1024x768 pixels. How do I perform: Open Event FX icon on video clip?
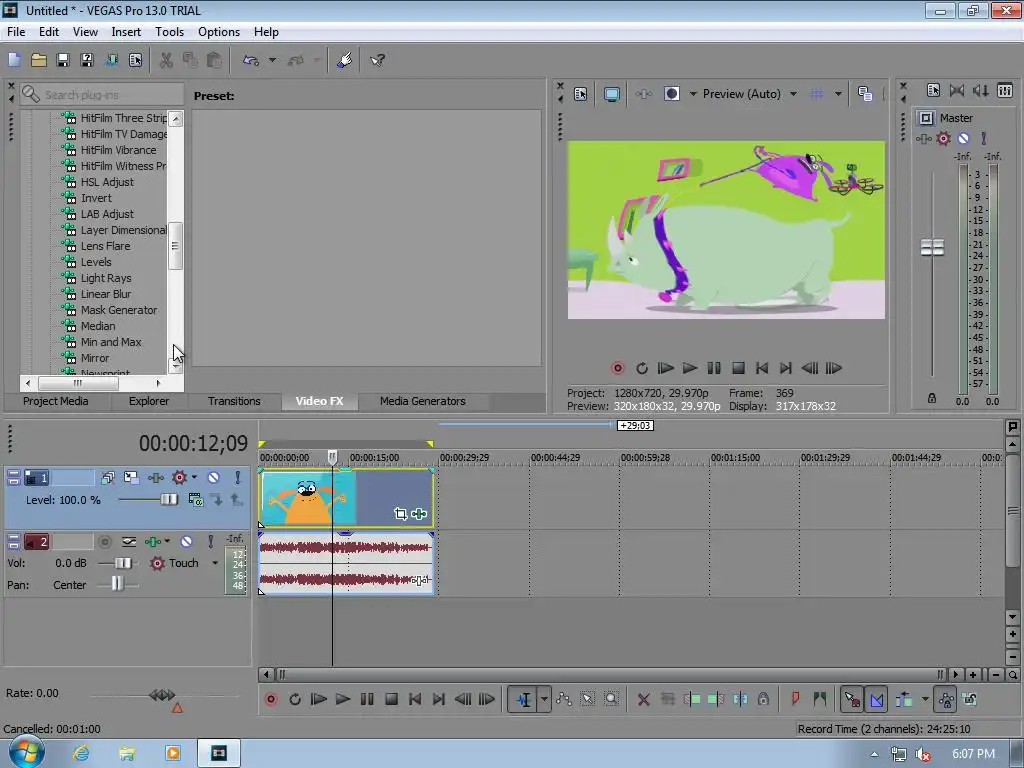[419, 514]
